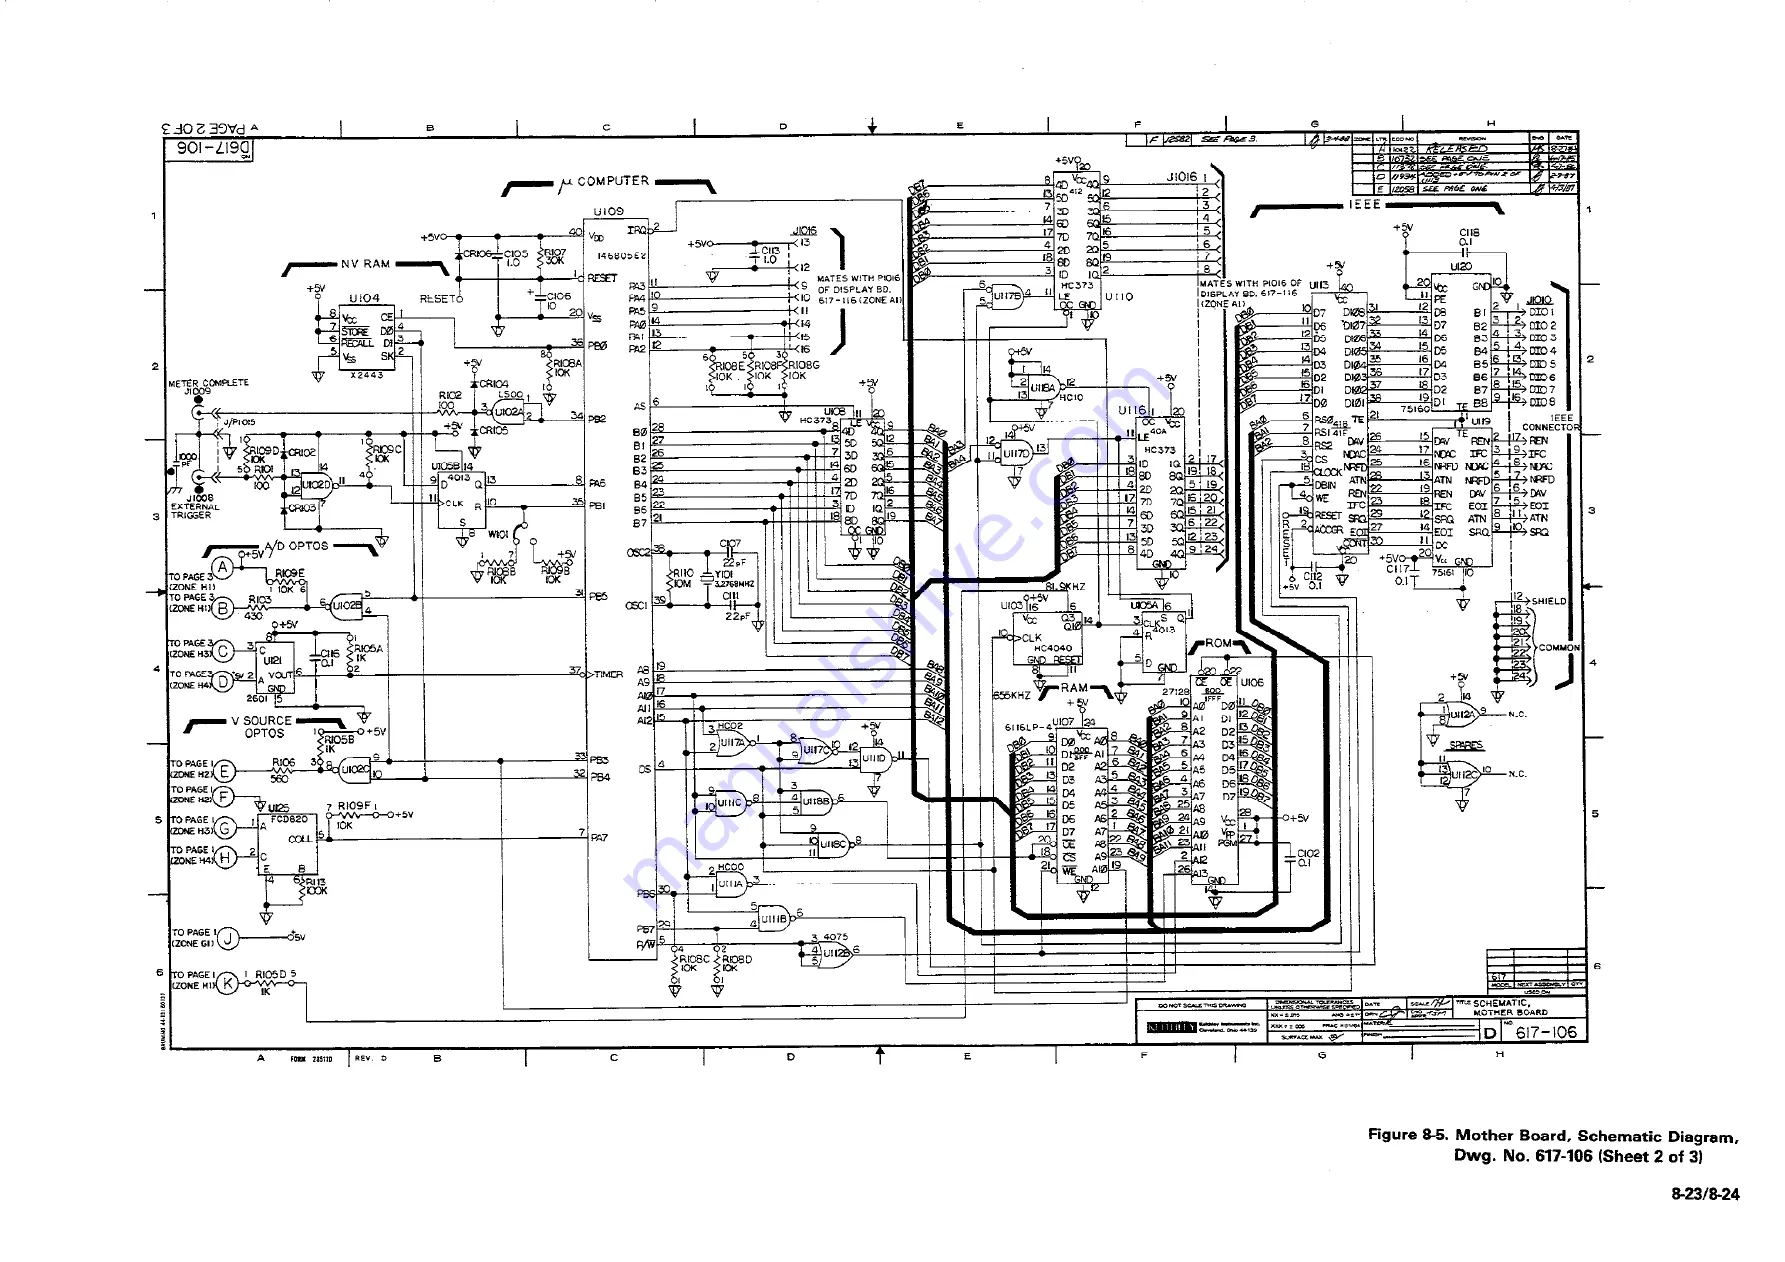Click the R110 10M resistor label

(681, 578)
